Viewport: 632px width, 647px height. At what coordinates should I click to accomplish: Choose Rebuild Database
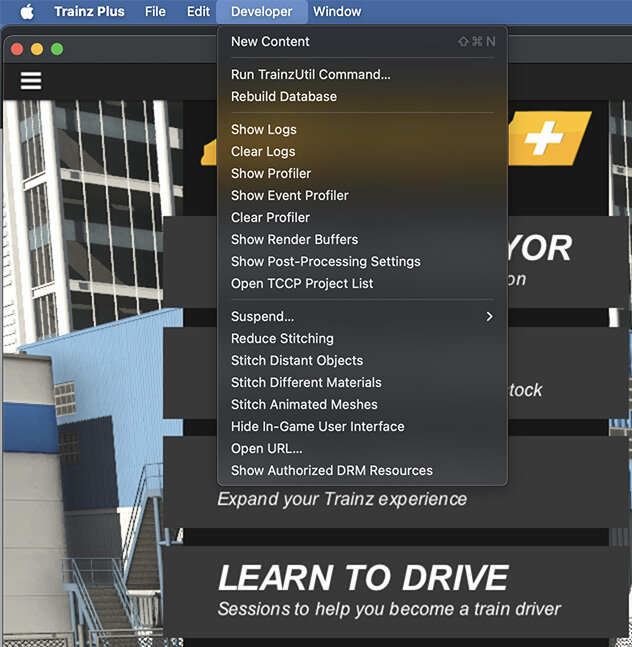(362, 97)
